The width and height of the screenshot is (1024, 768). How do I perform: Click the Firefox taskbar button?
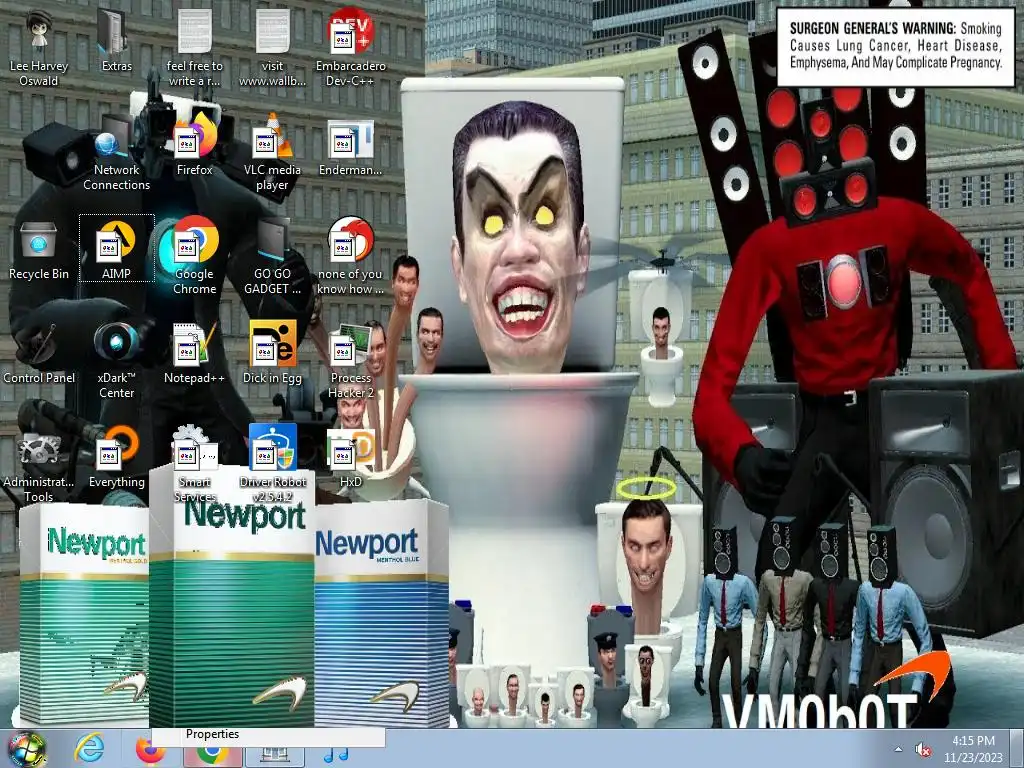pos(151,754)
